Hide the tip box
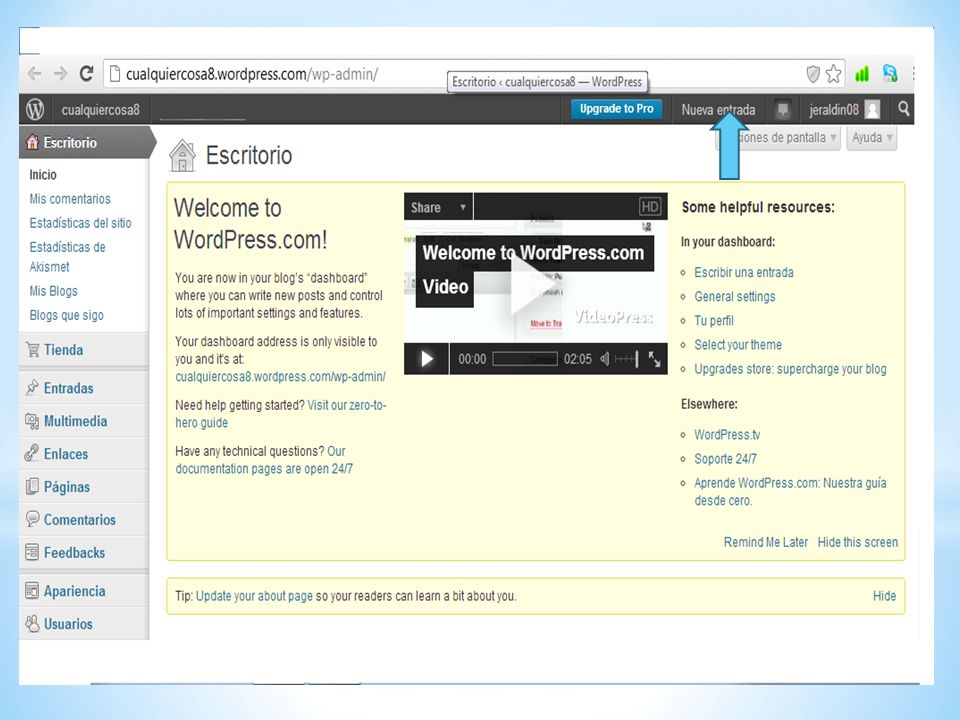 884,596
